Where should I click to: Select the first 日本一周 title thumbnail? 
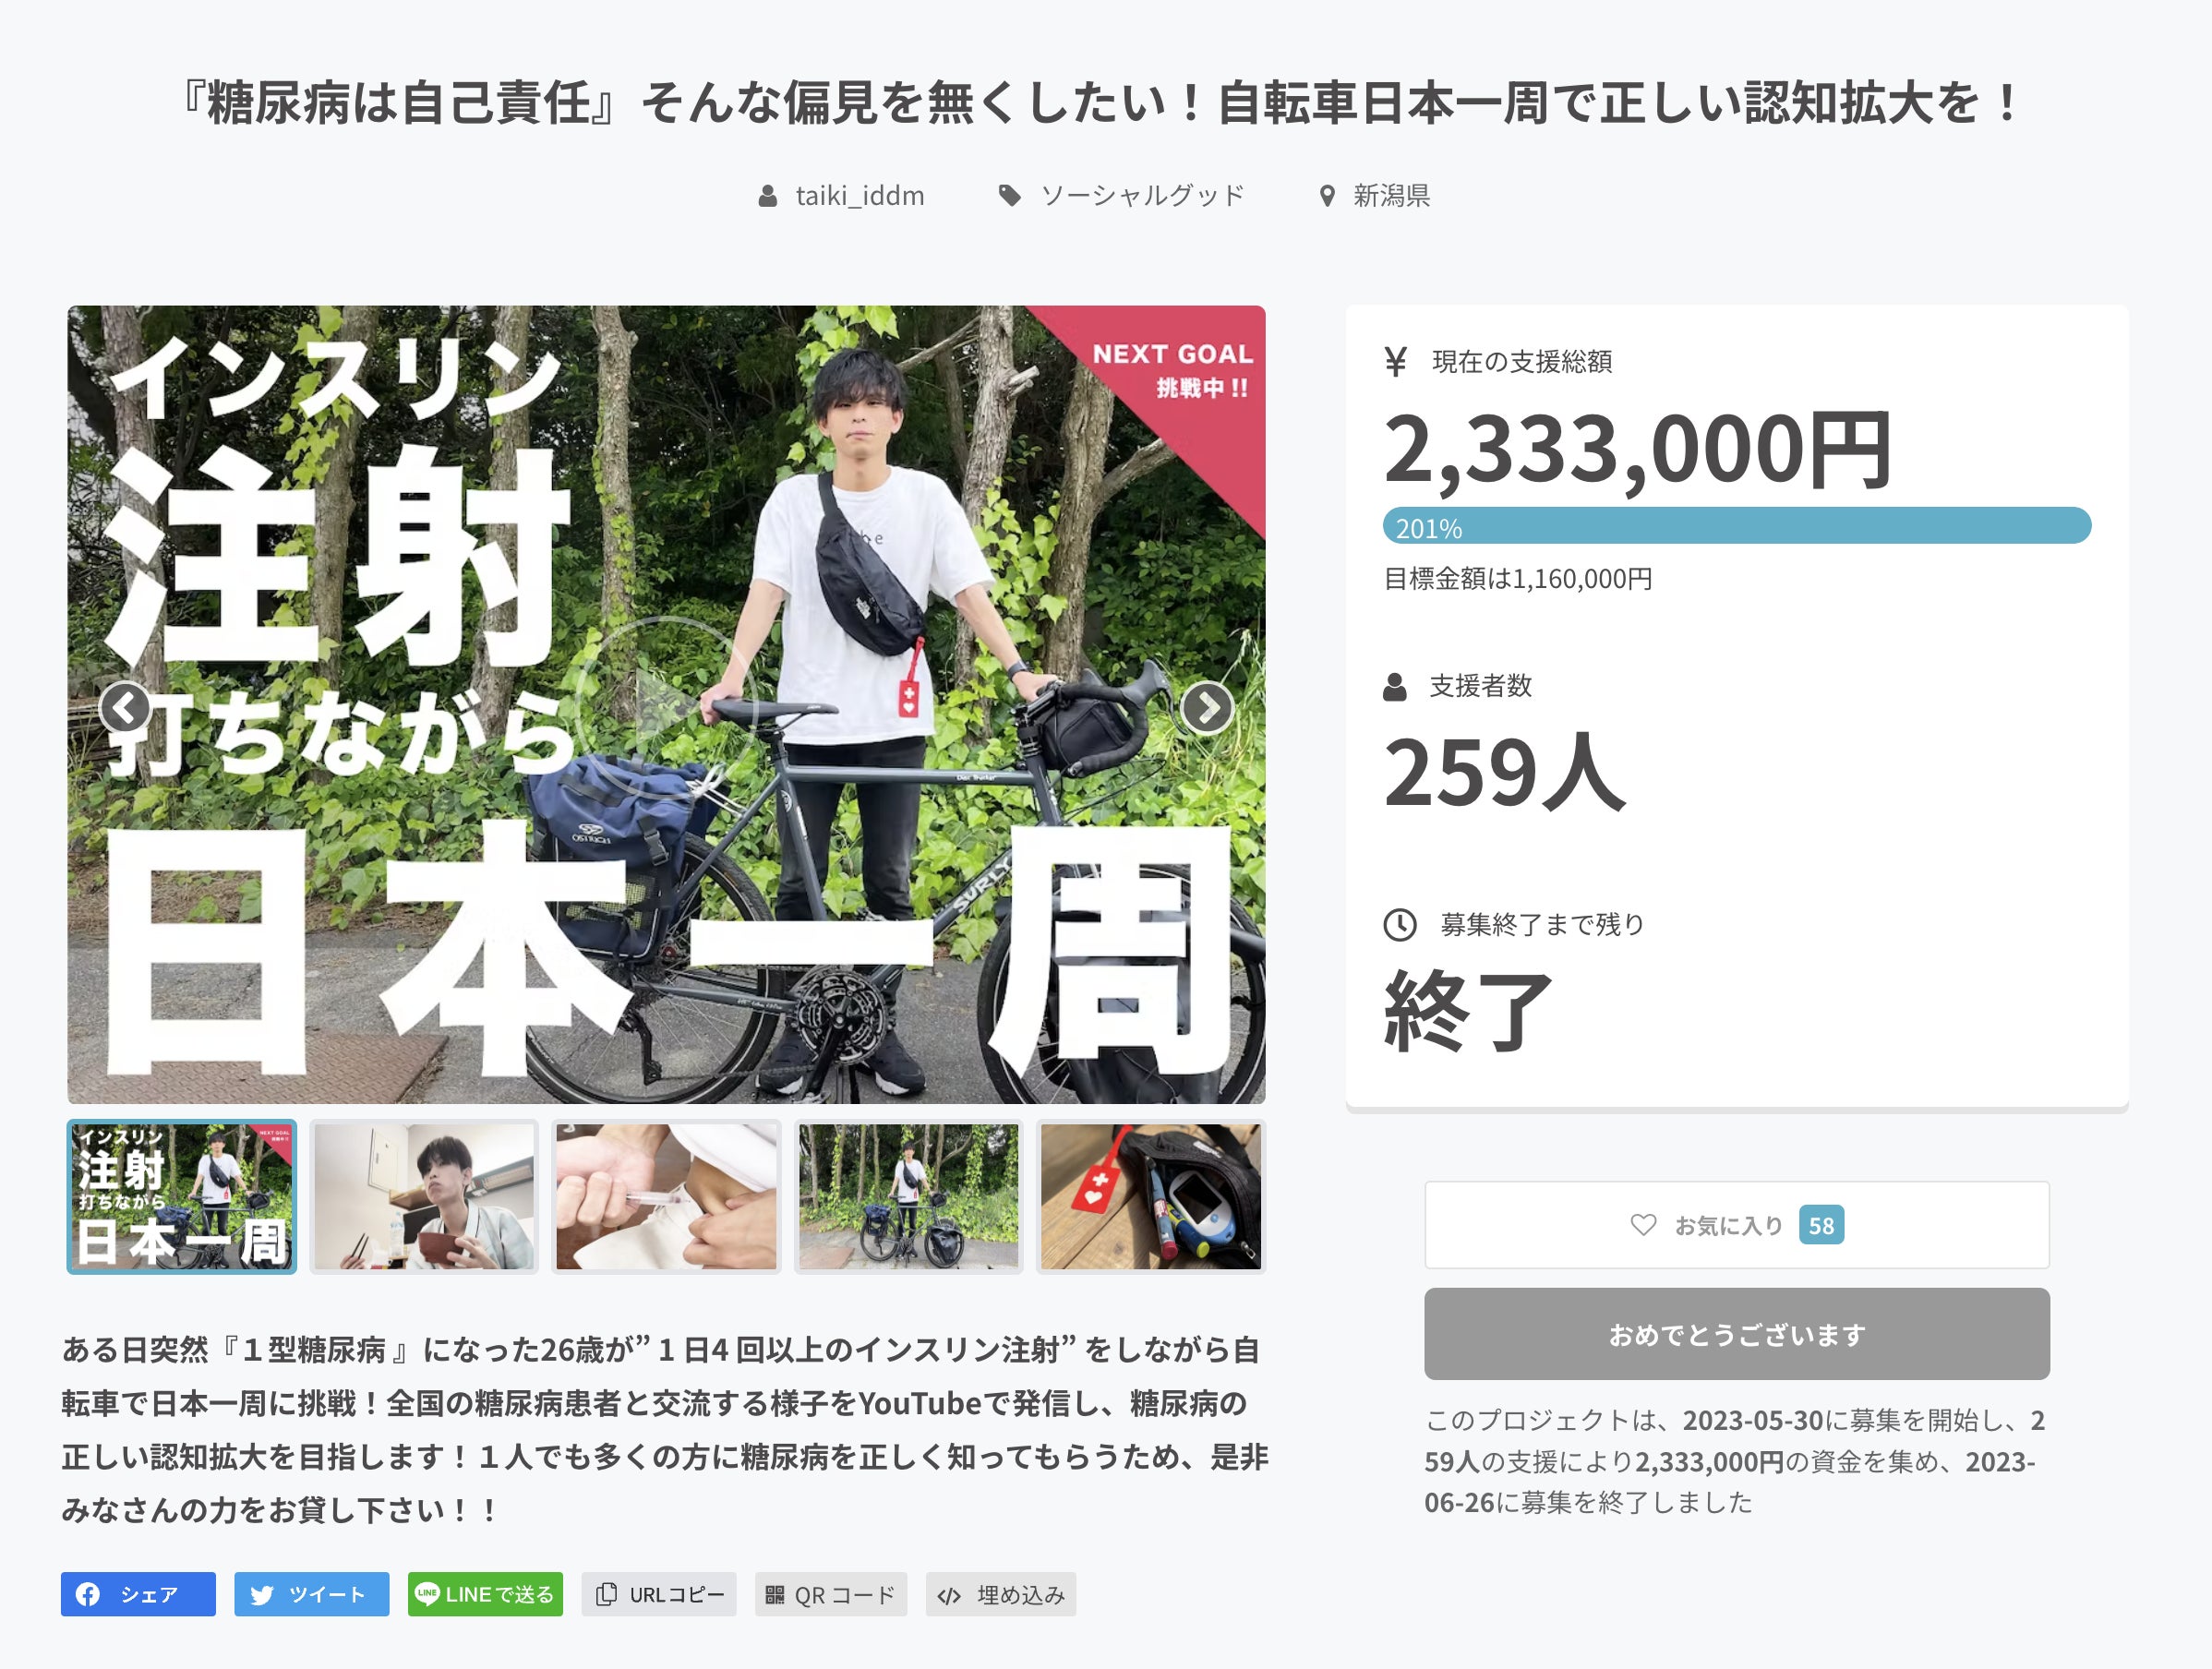(182, 1197)
